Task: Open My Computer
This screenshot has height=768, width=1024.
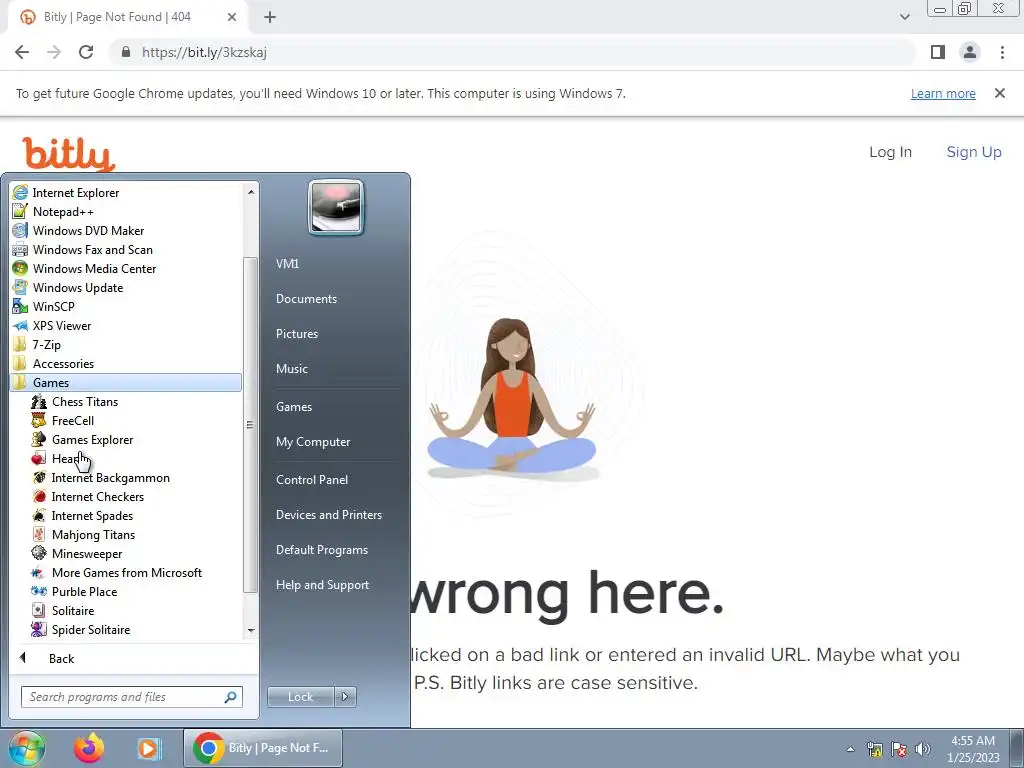Action: click(x=313, y=442)
